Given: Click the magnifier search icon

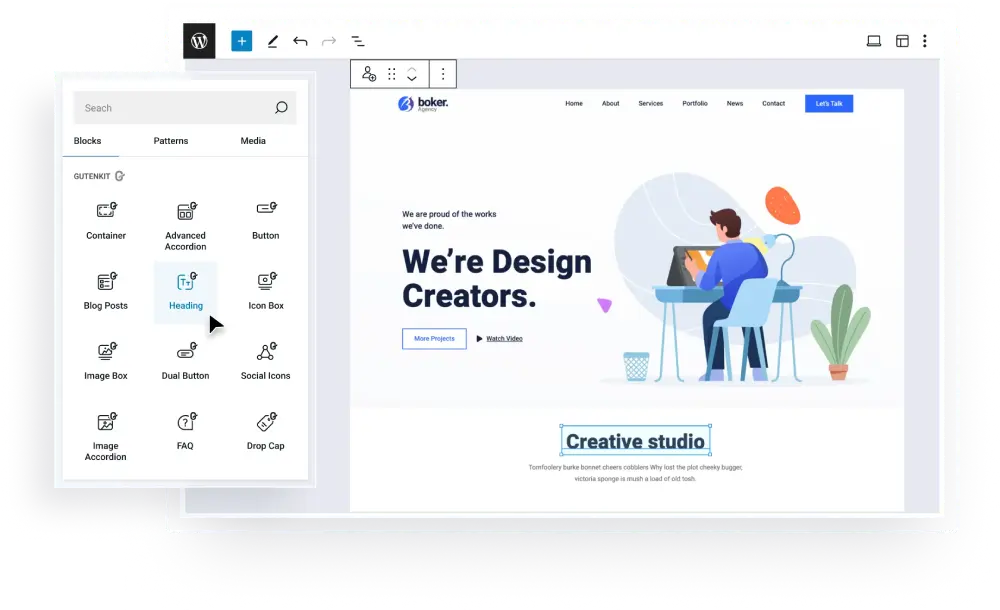Looking at the screenshot, I should tap(281, 108).
